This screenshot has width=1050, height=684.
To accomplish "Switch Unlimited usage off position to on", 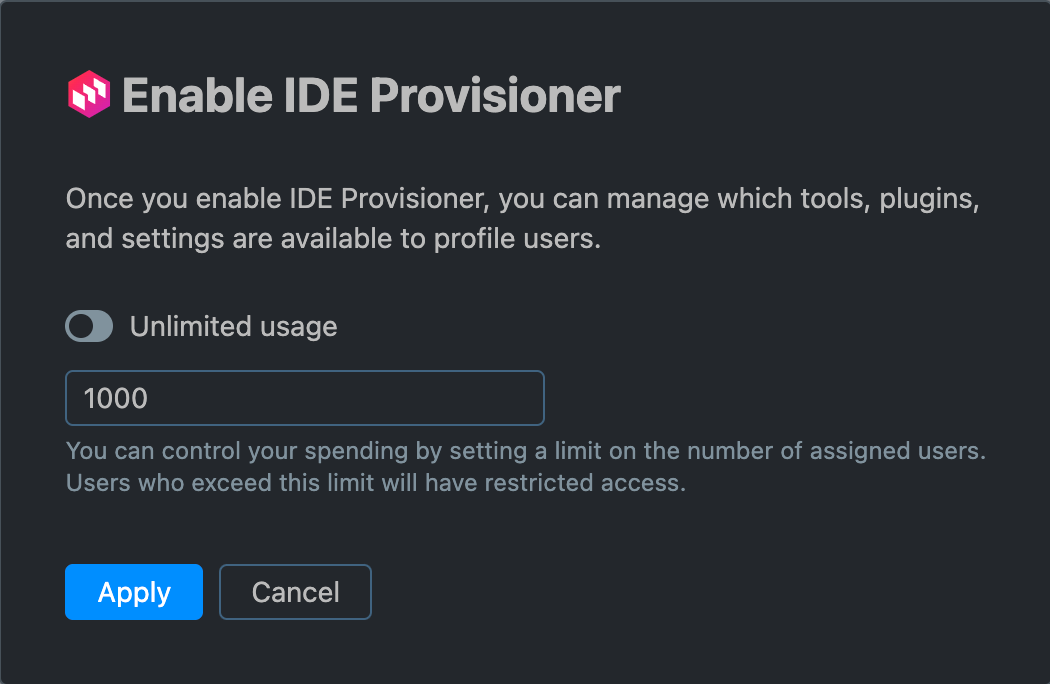I will point(89,326).
